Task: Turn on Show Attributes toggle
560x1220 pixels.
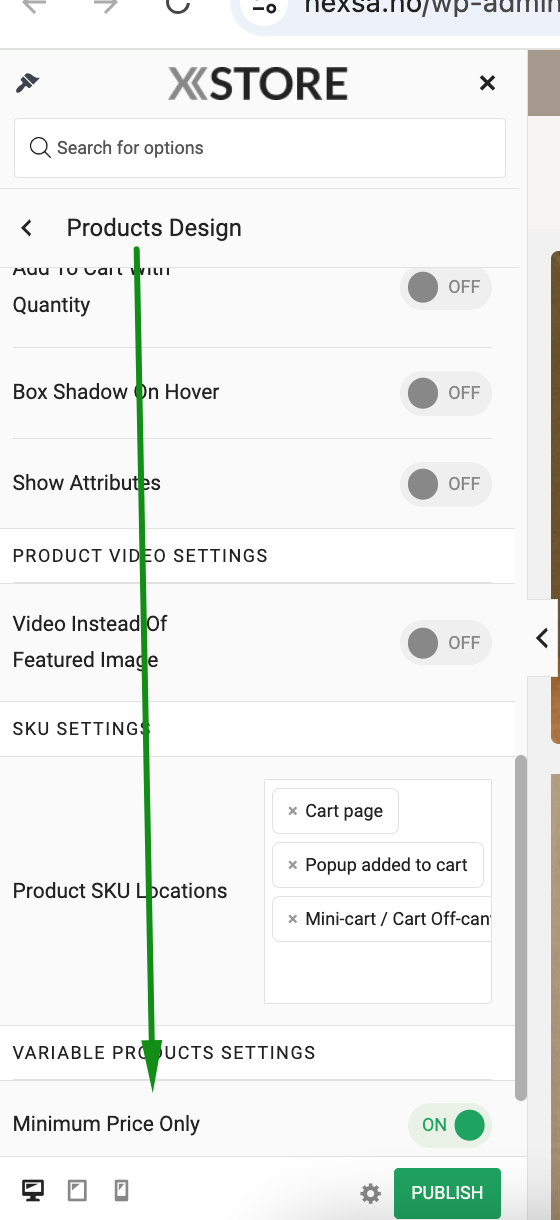Action: tap(446, 484)
